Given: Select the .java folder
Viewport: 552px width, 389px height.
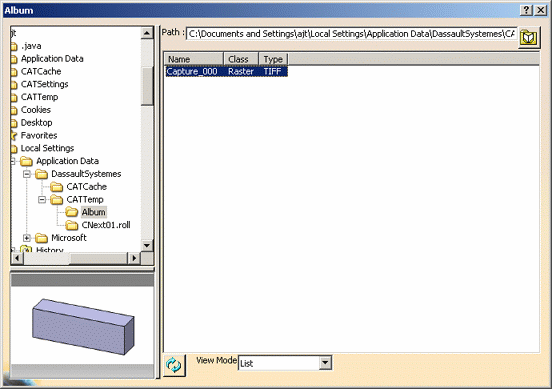Looking at the screenshot, I should pos(31,46).
